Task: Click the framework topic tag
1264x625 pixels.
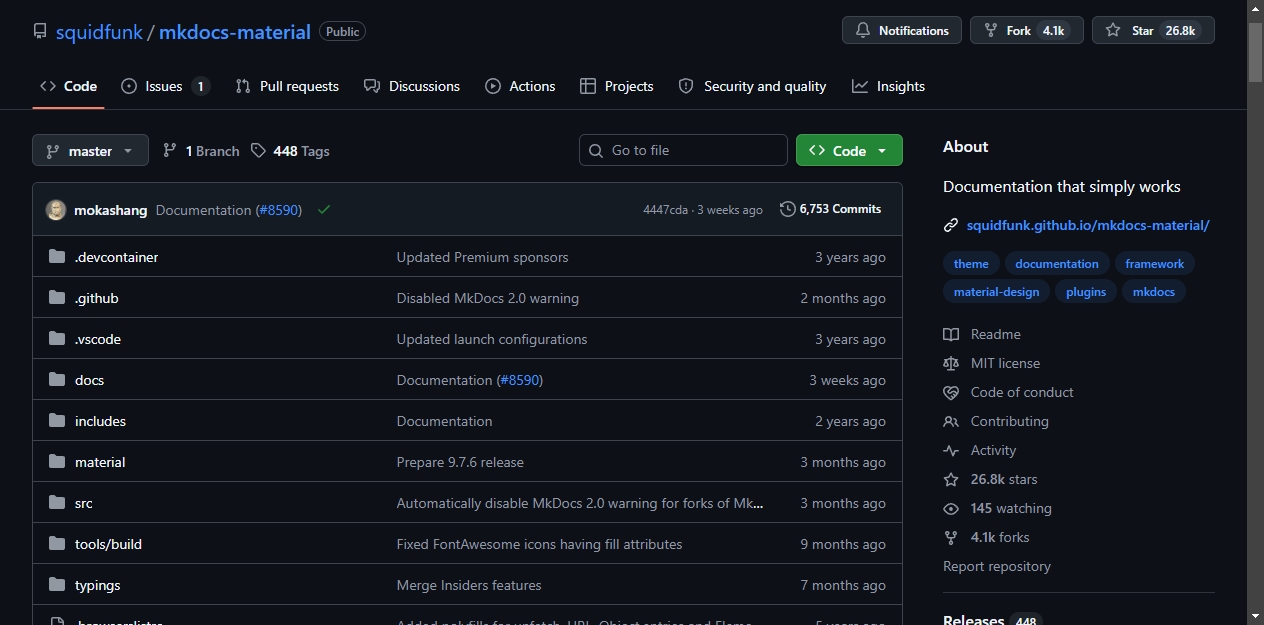Action: coord(1154,264)
